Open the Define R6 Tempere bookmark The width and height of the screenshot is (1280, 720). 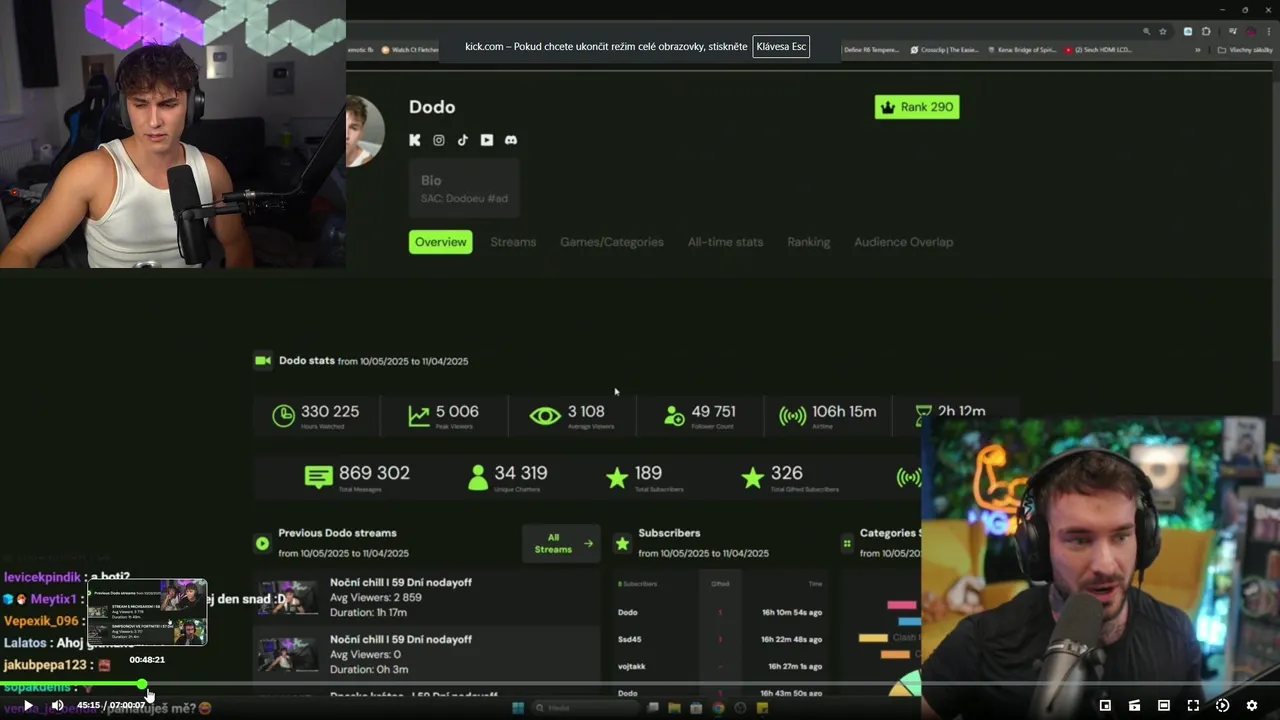(x=871, y=50)
